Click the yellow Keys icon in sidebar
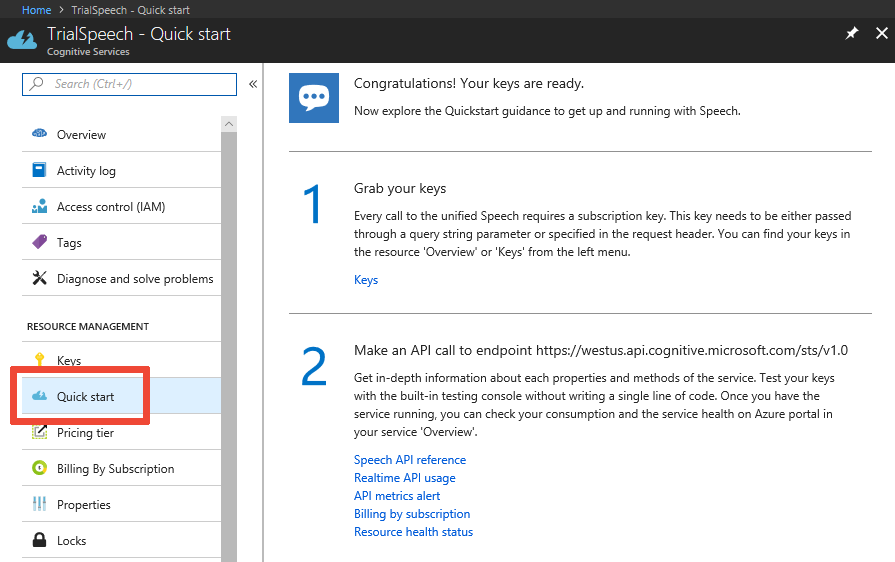The width and height of the screenshot is (895, 562). click(40, 360)
